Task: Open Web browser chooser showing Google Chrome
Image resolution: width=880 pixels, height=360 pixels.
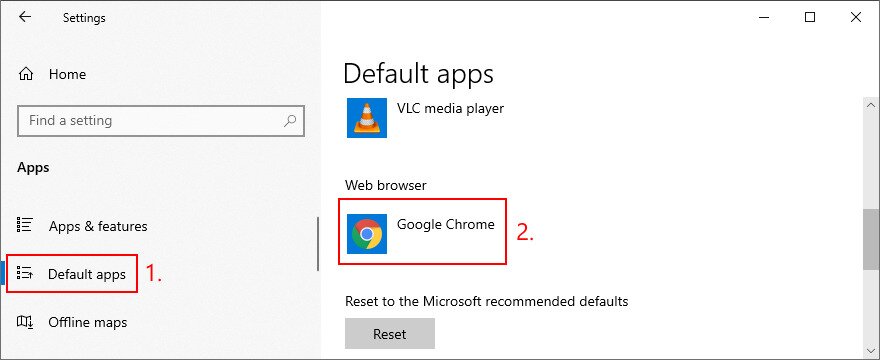Action: click(x=422, y=231)
